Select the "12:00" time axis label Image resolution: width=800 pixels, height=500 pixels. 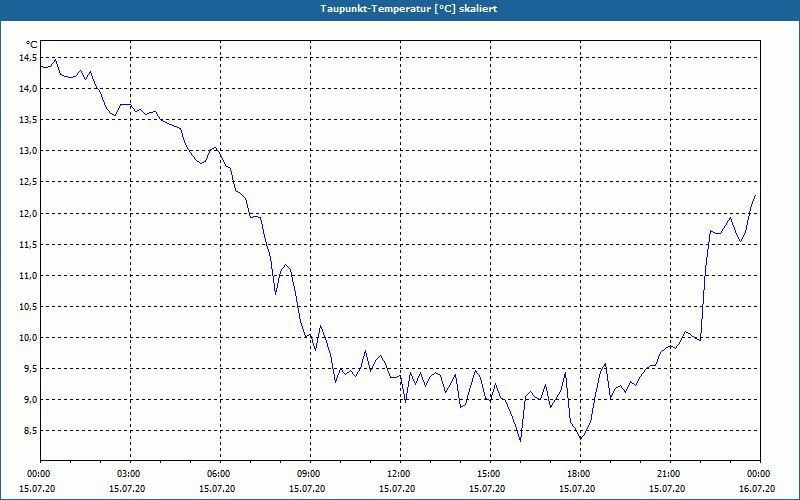coord(400,474)
